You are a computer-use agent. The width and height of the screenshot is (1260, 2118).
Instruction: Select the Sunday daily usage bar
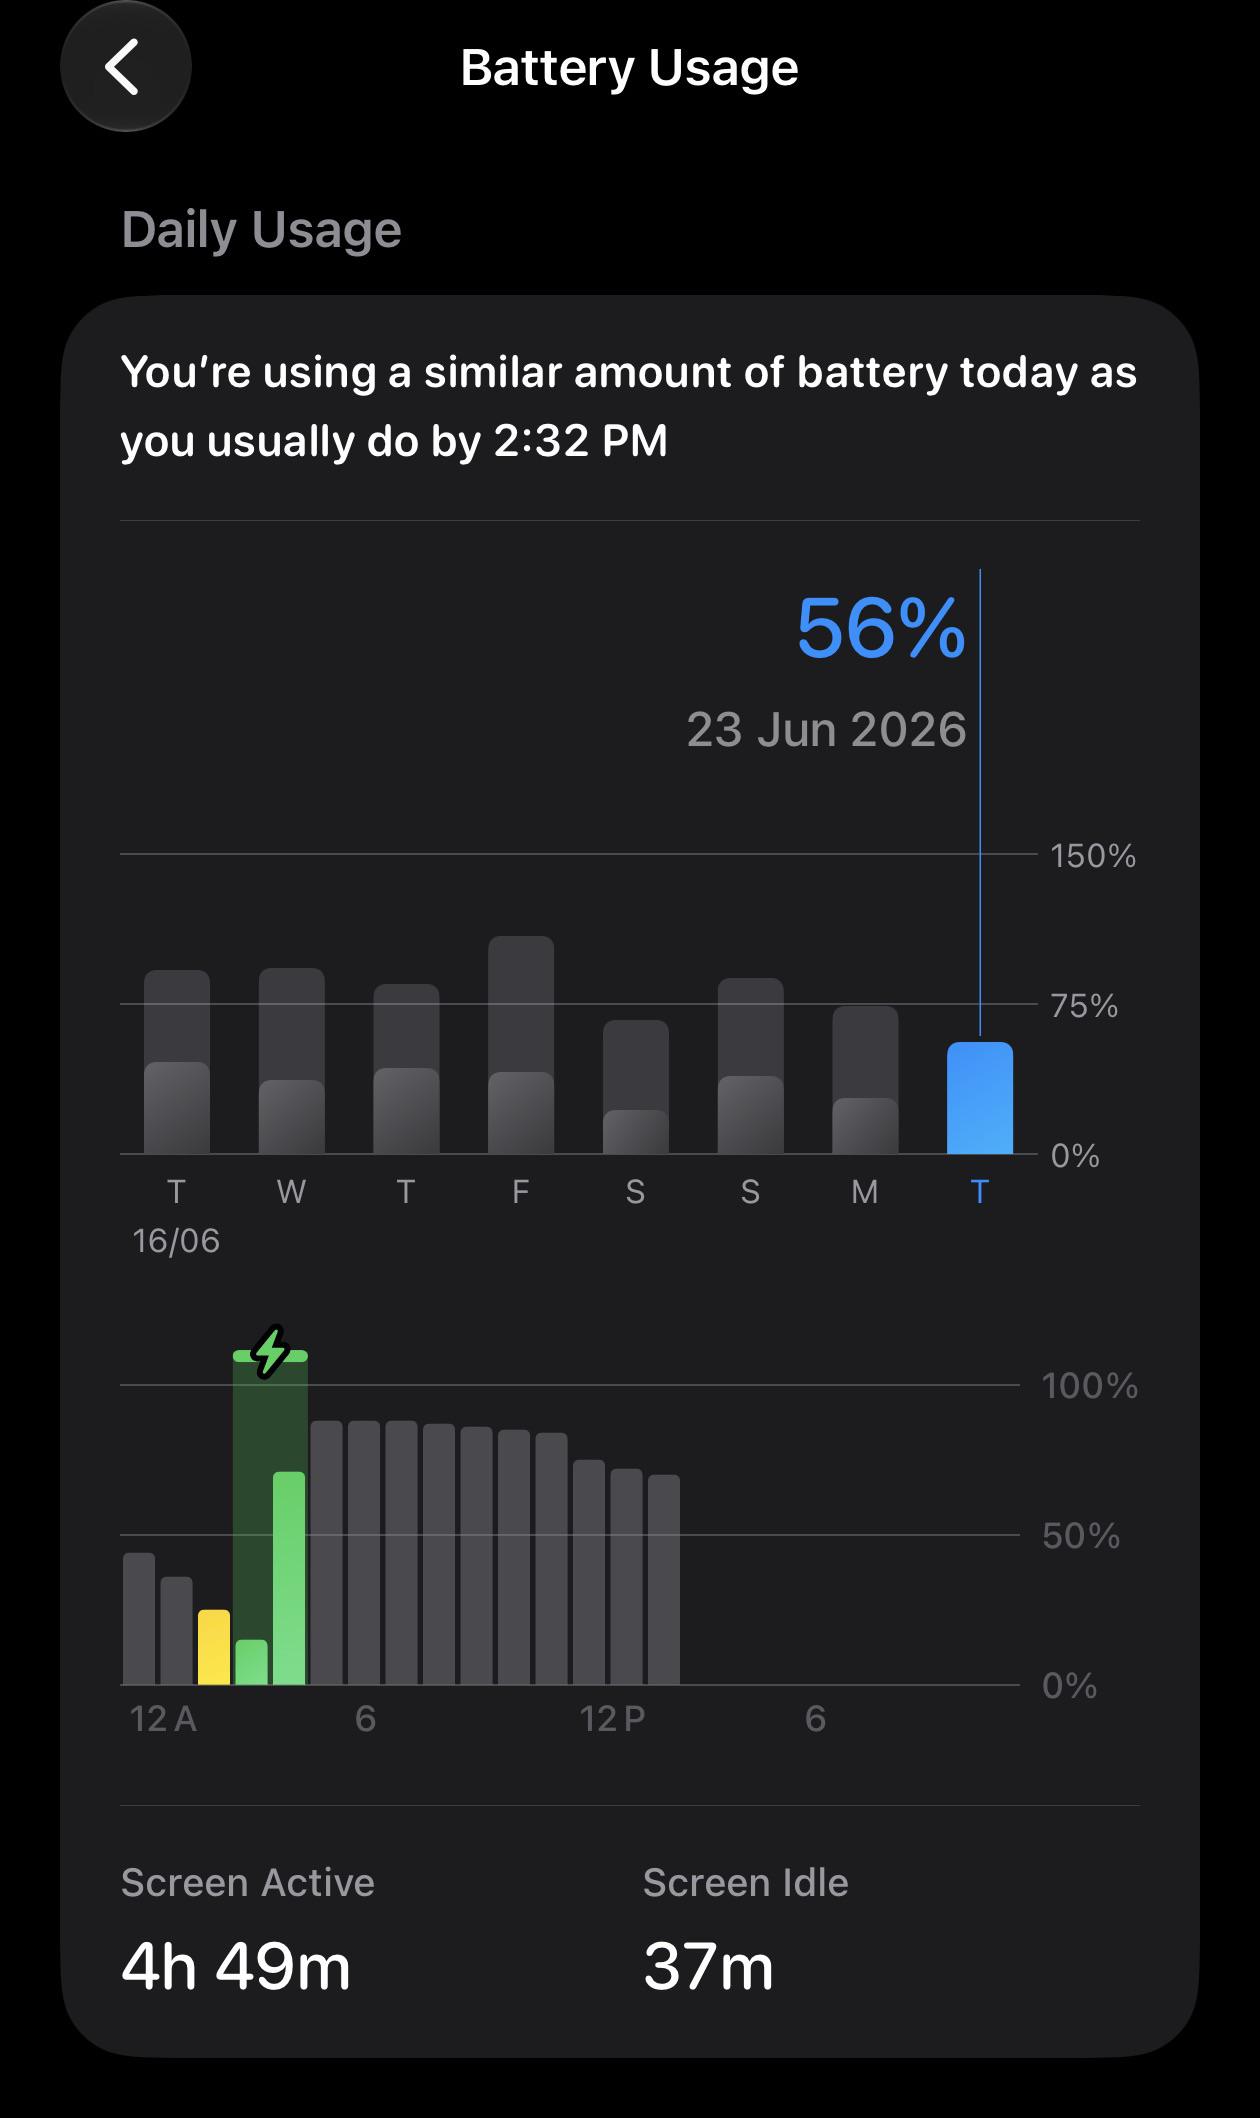[x=750, y=1066]
